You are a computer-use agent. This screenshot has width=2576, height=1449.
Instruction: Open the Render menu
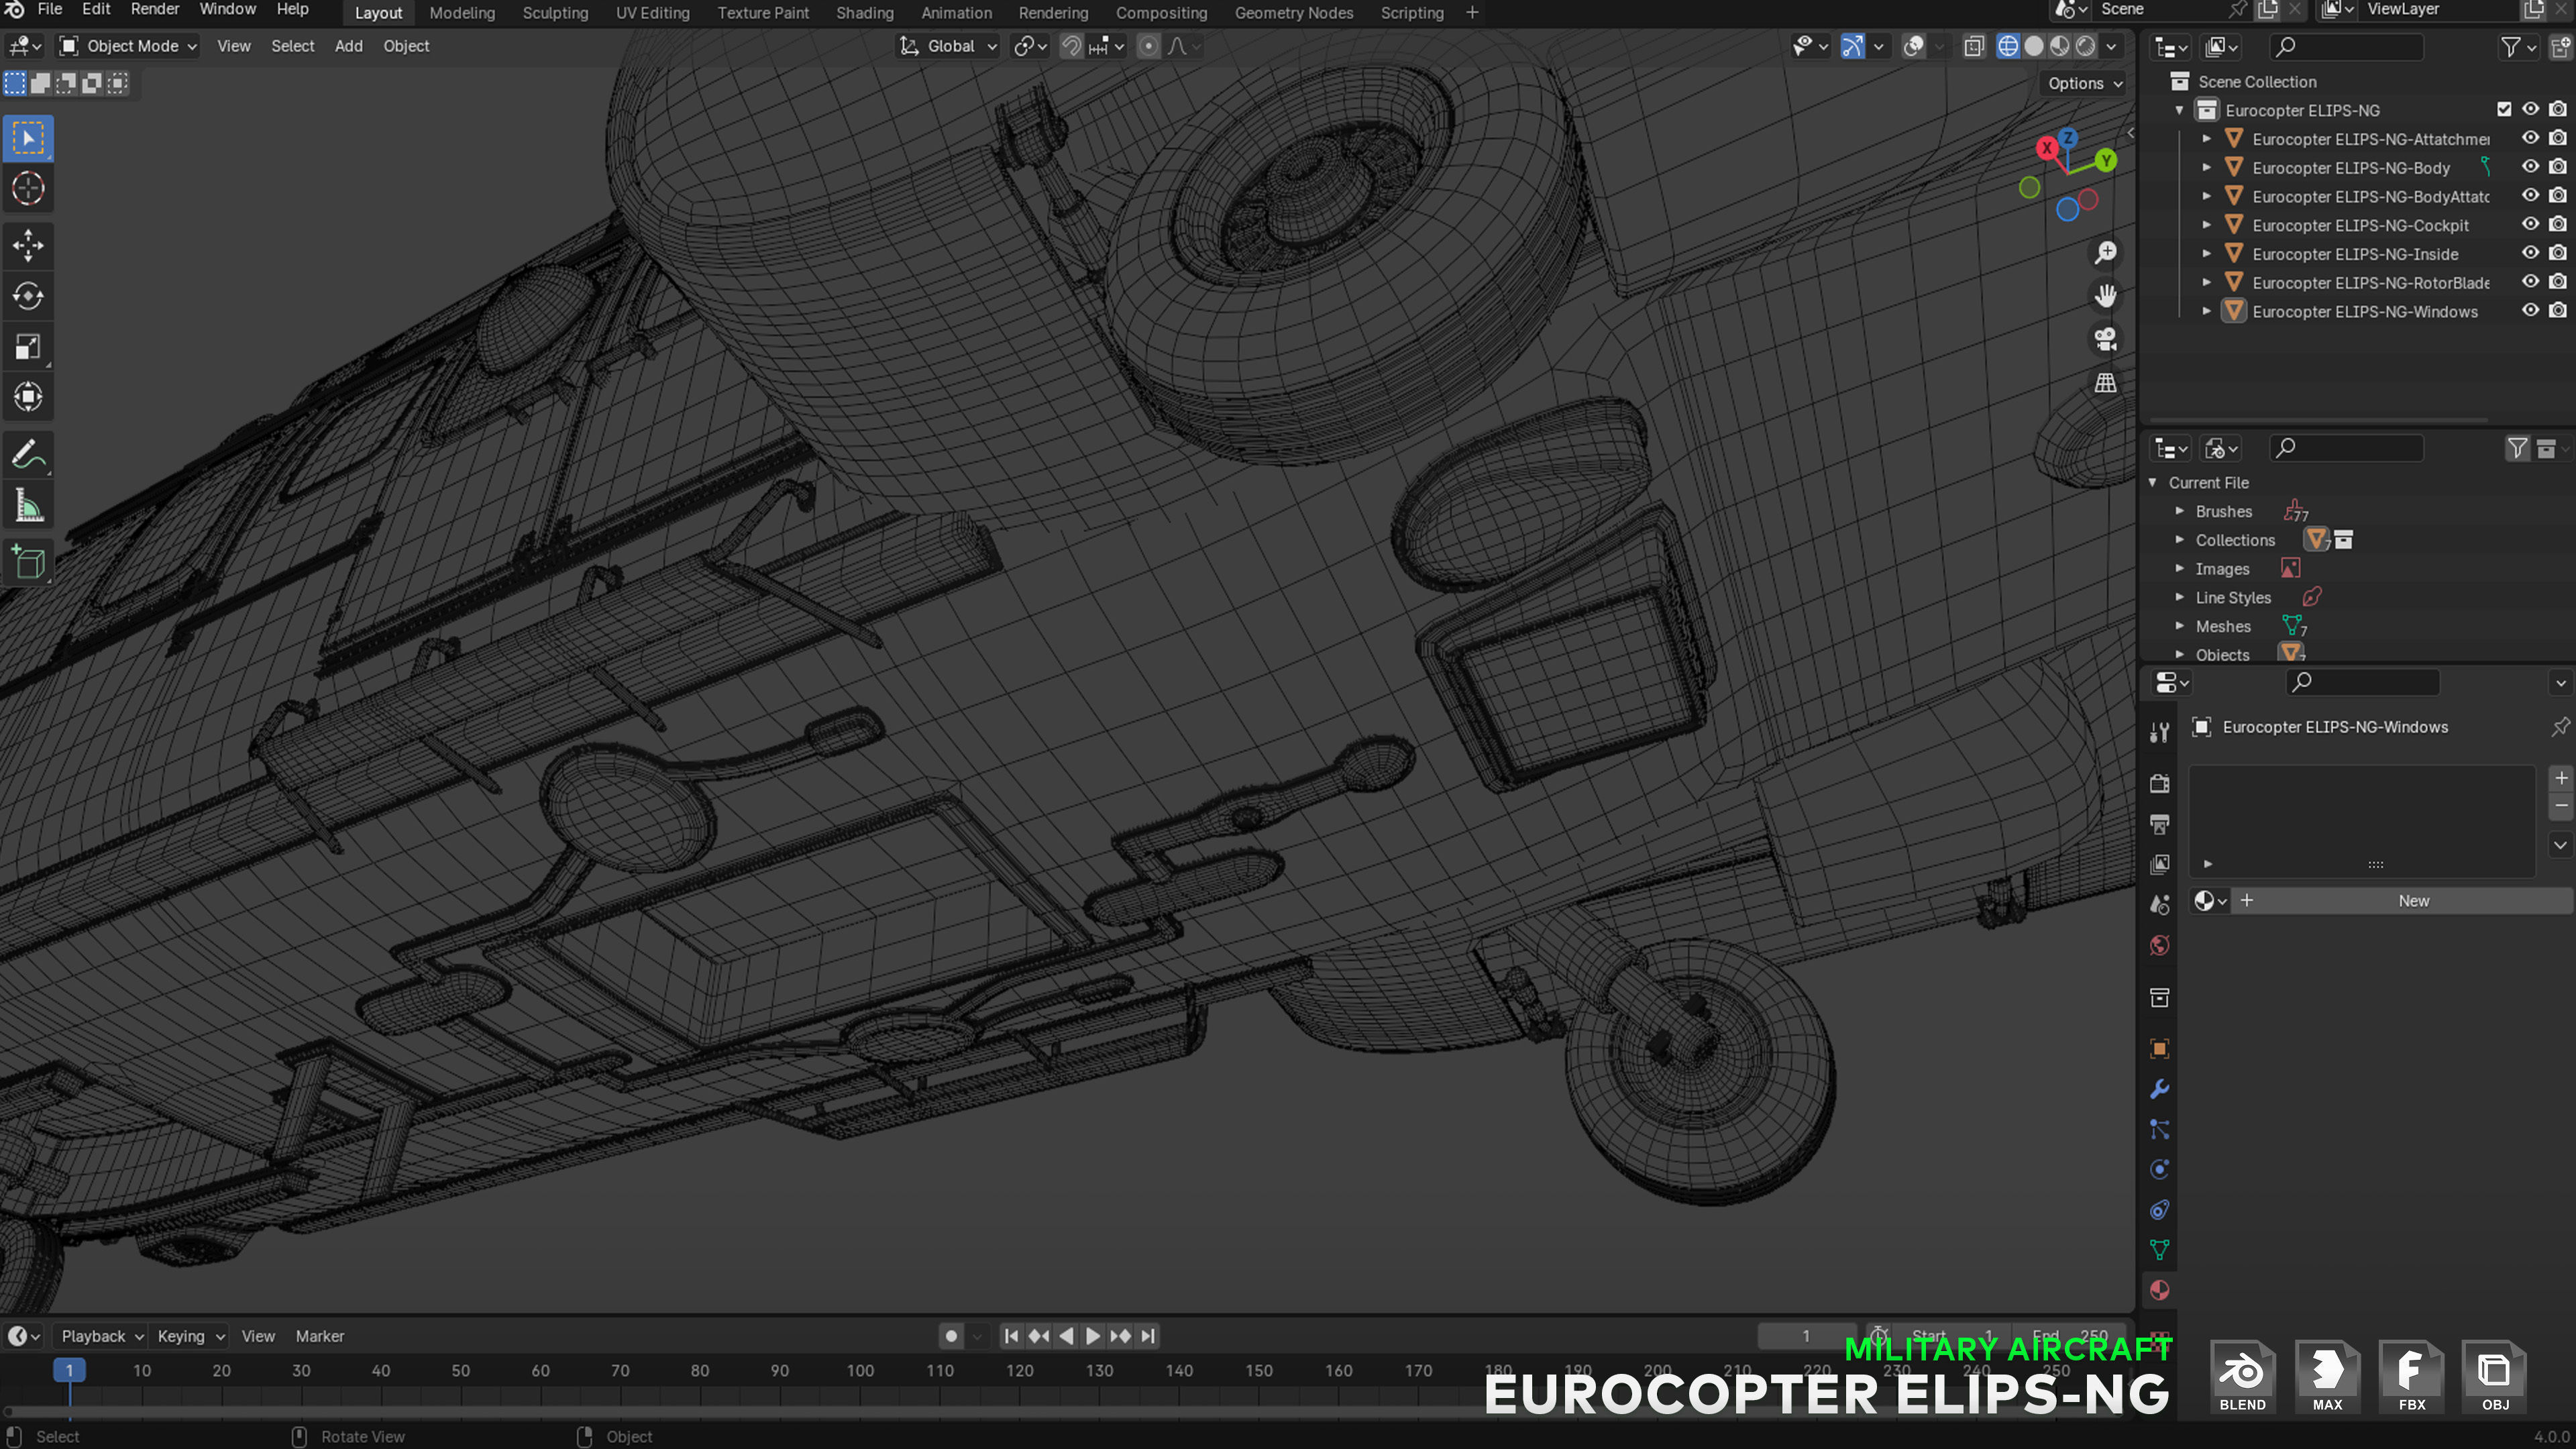(x=155, y=10)
